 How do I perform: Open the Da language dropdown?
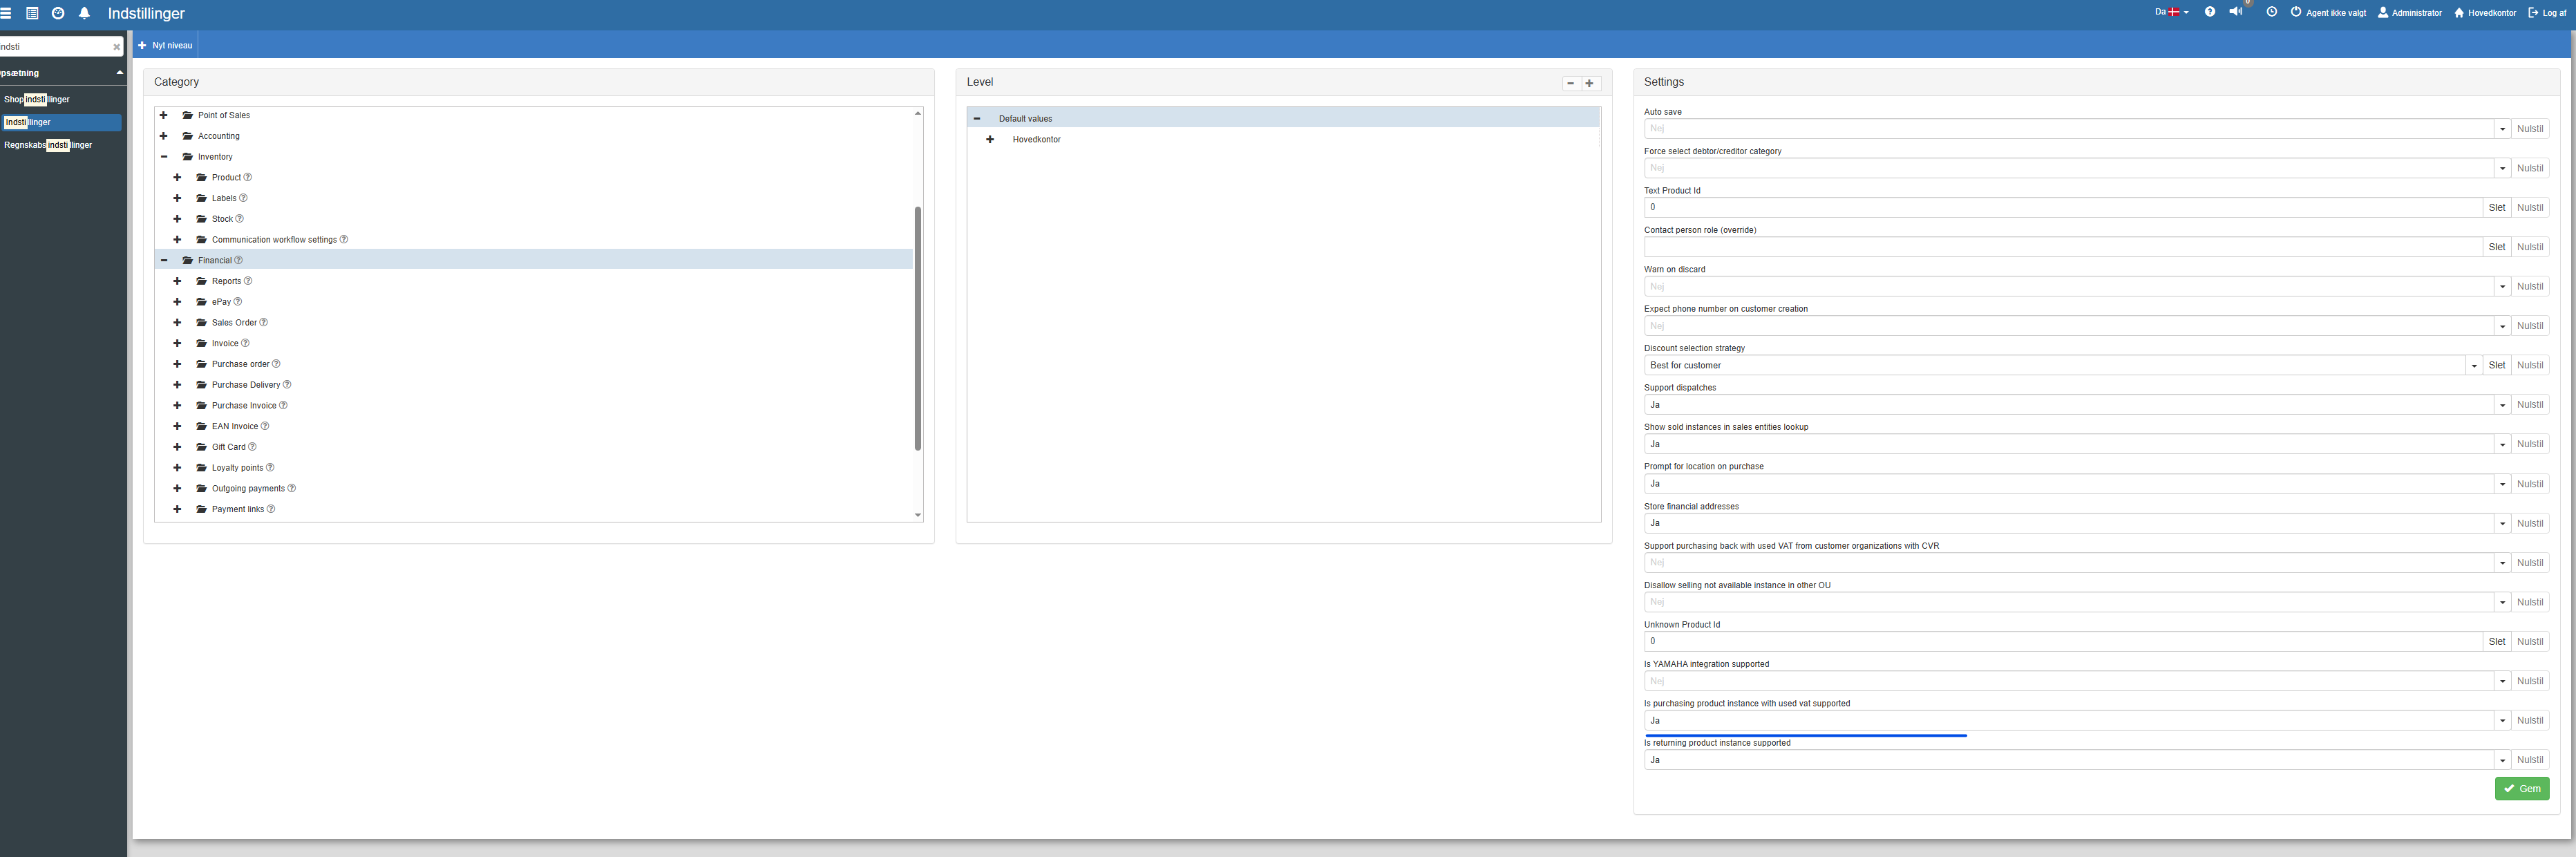point(2171,12)
